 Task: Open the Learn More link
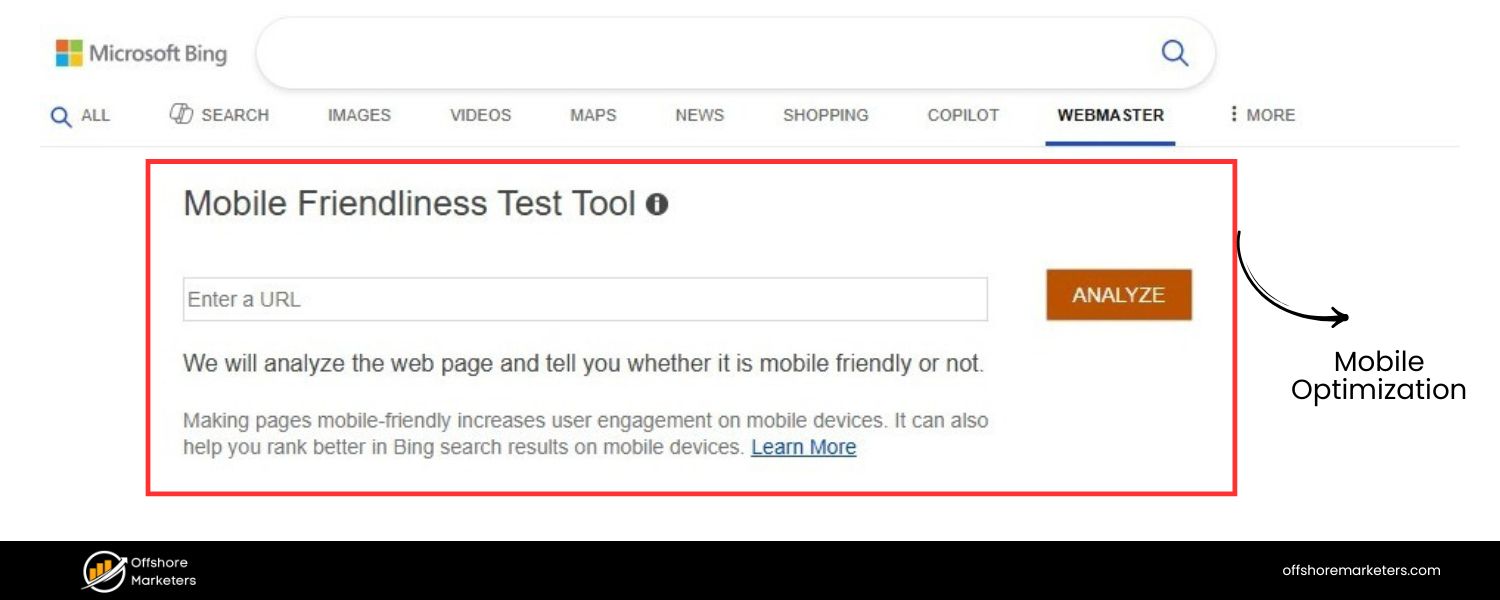[803, 447]
